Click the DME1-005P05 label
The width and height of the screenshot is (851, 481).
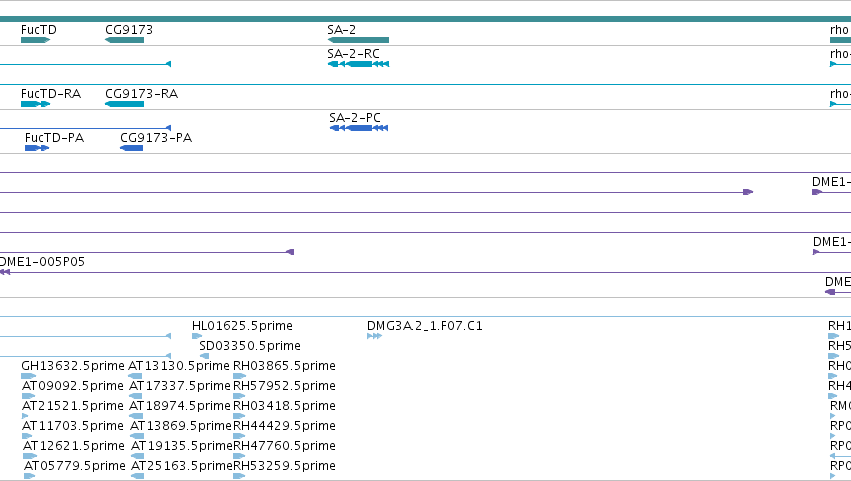[42, 262]
